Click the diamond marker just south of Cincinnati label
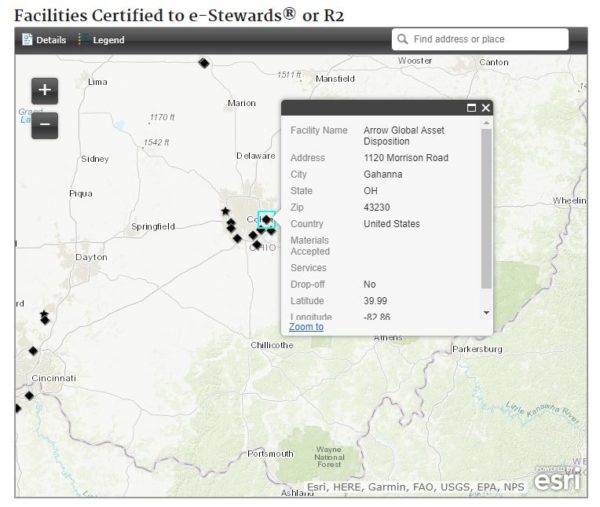 coord(29,395)
